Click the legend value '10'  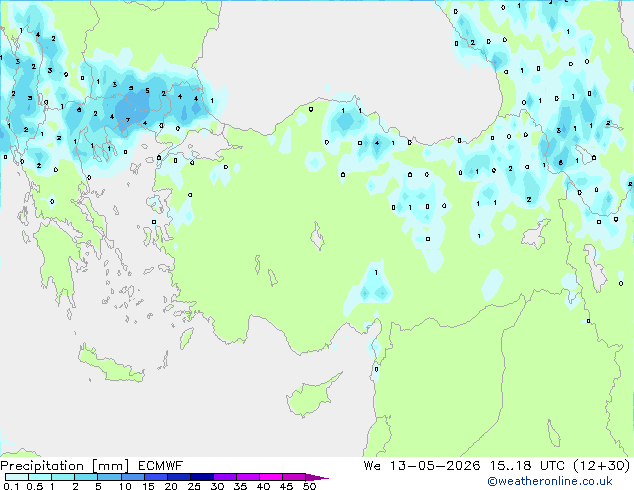pos(125,486)
